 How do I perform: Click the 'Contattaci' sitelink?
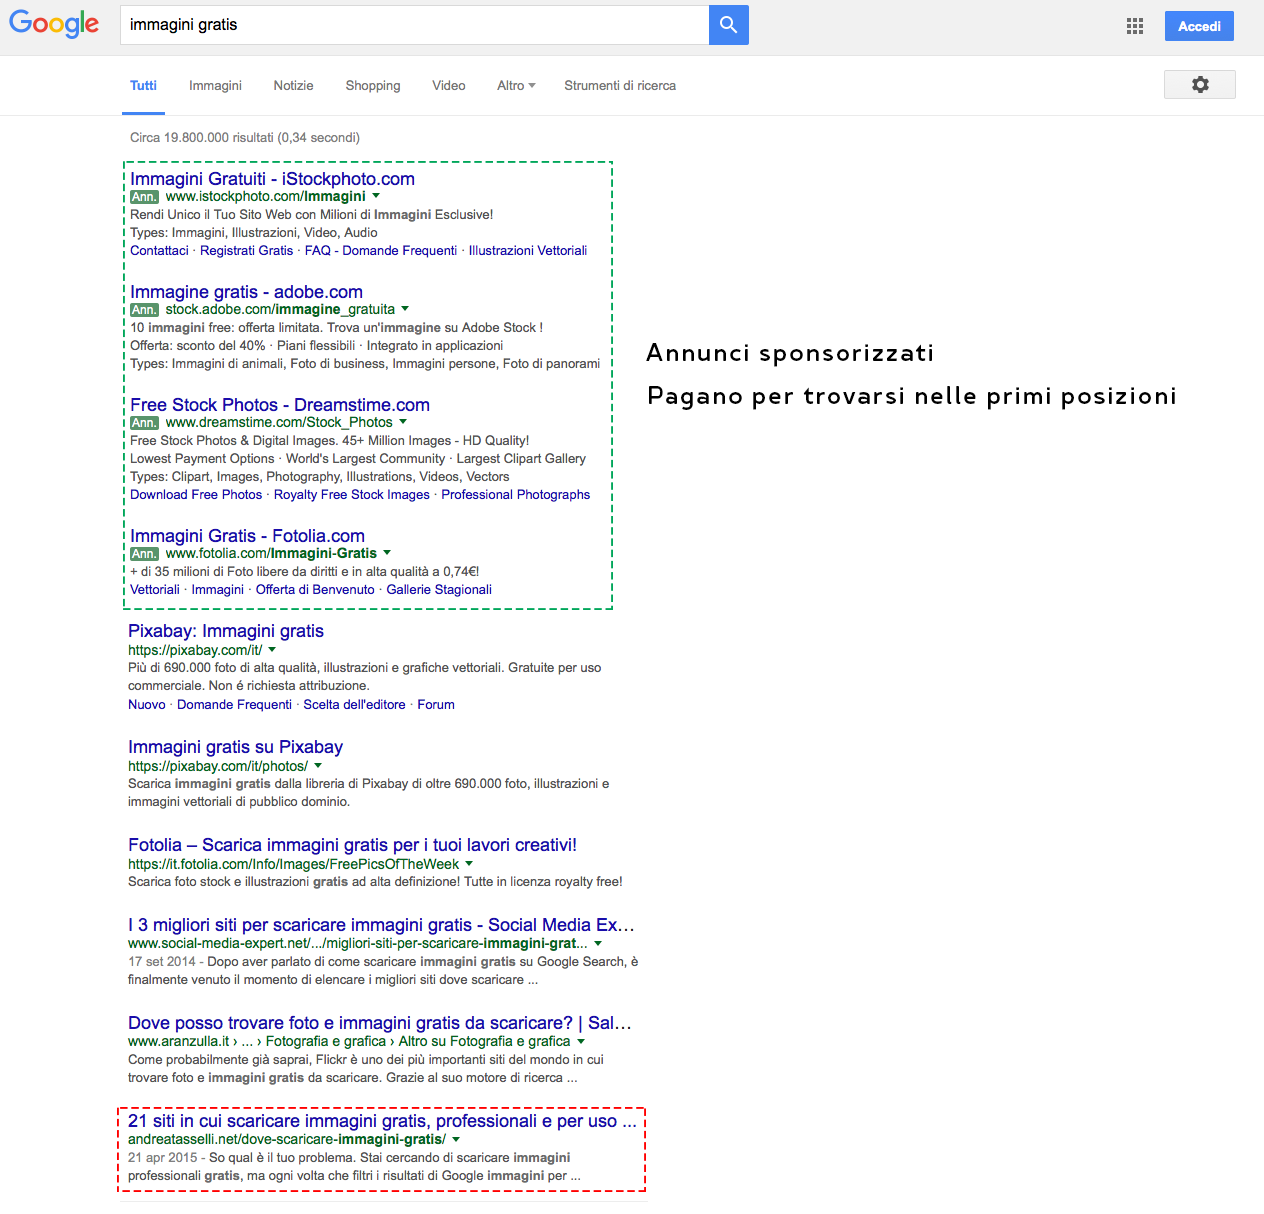(x=159, y=251)
